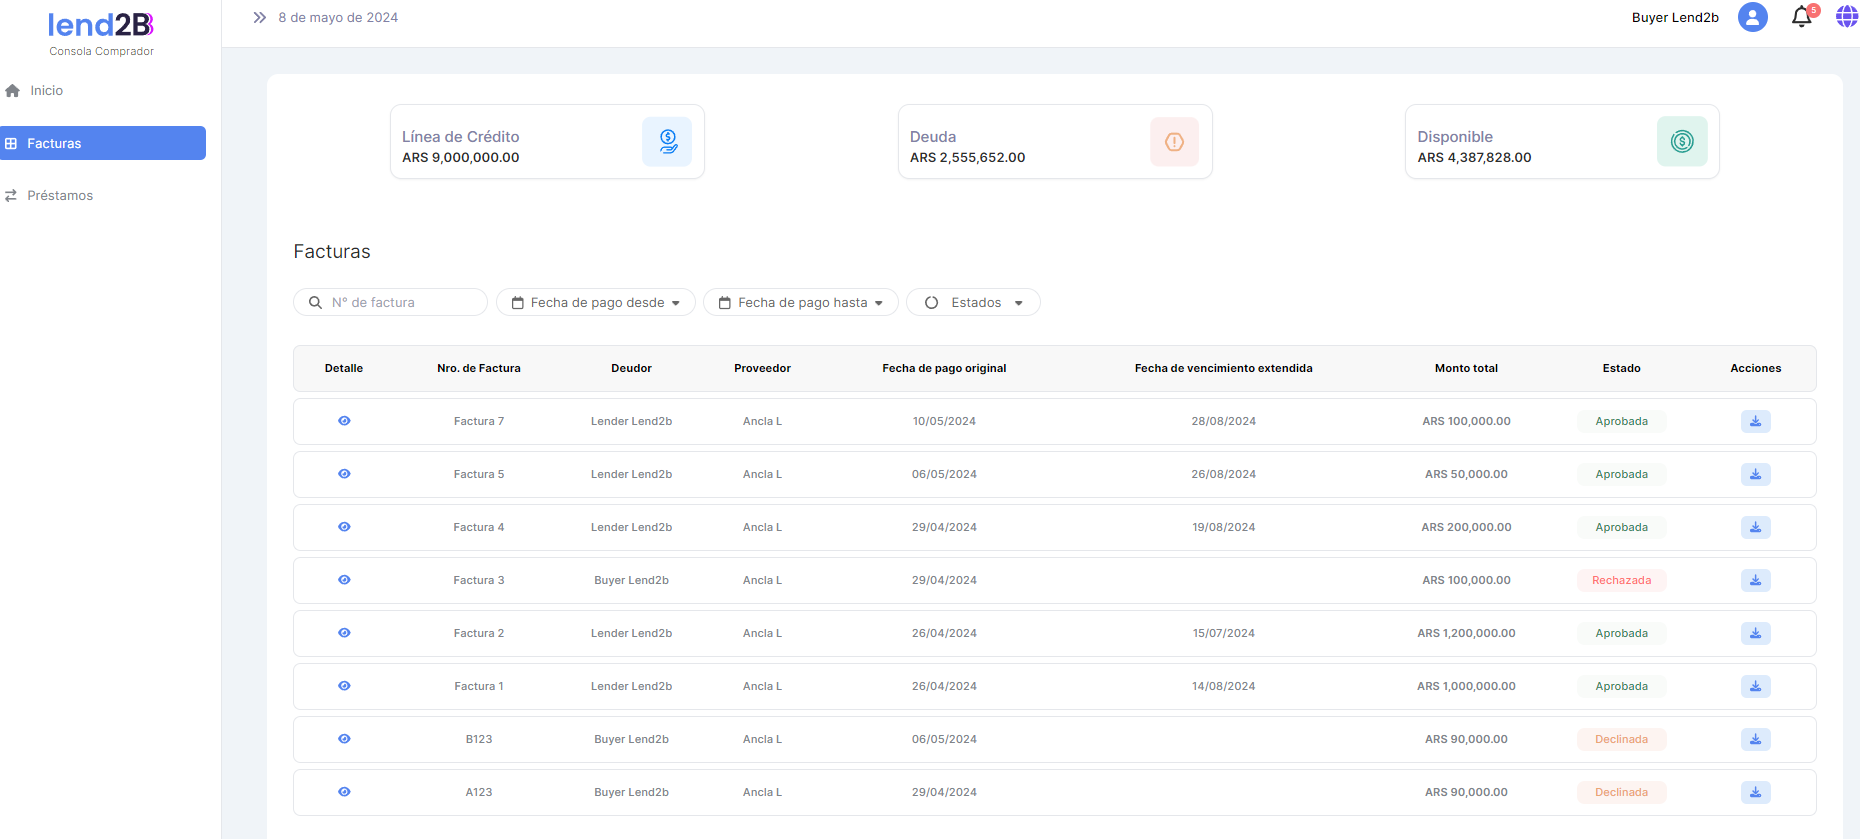Open the eye icon for invoice A123
Screen dimensions: 1860x839
click(x=344, y=792)
